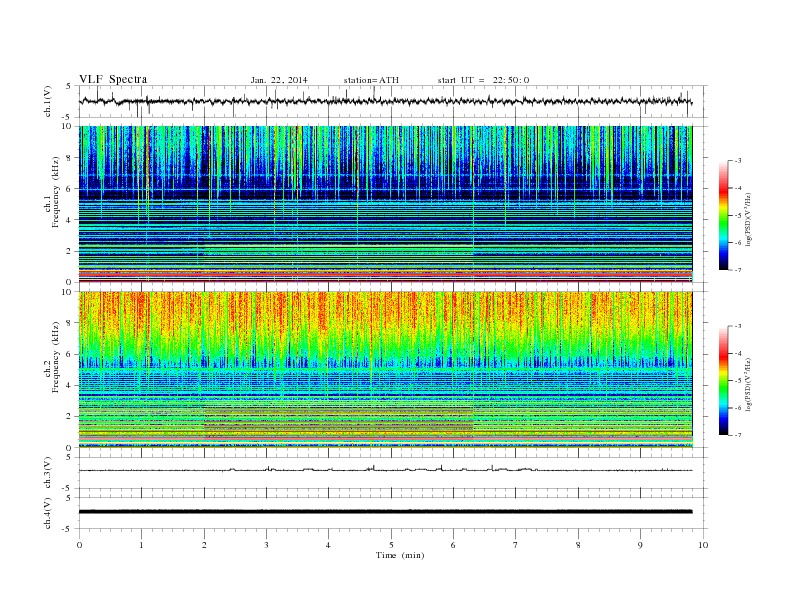The width and height of the screenshot is (792, 612).
Task: Click the "station=ATH" header label
Action: pyautogui.click(x=371, y=80)
